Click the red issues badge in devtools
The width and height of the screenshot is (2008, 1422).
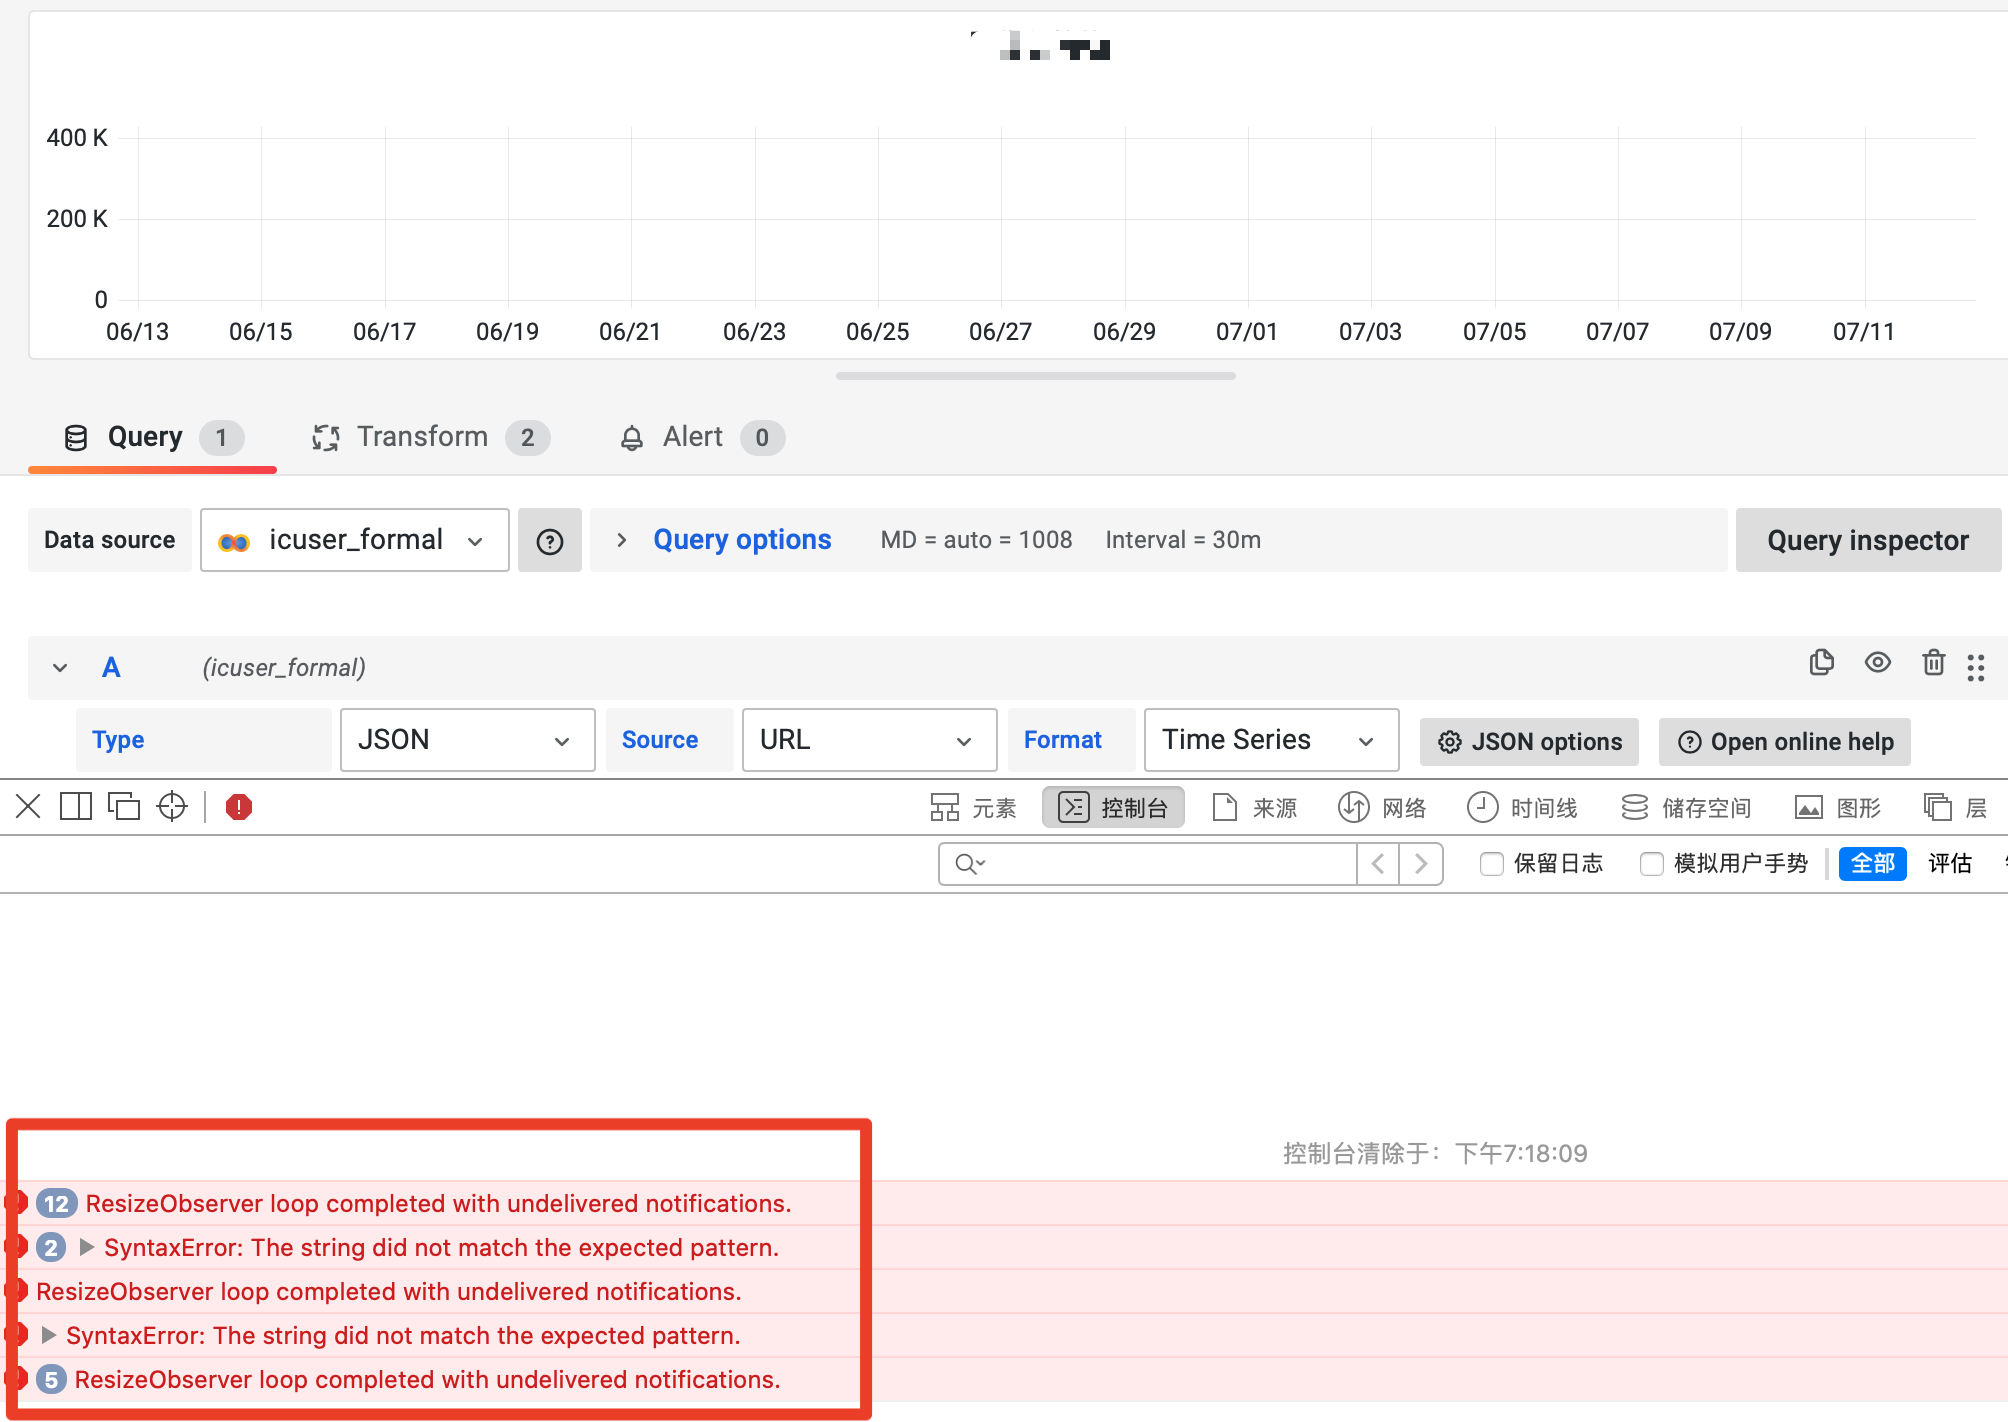pos(238,806)
